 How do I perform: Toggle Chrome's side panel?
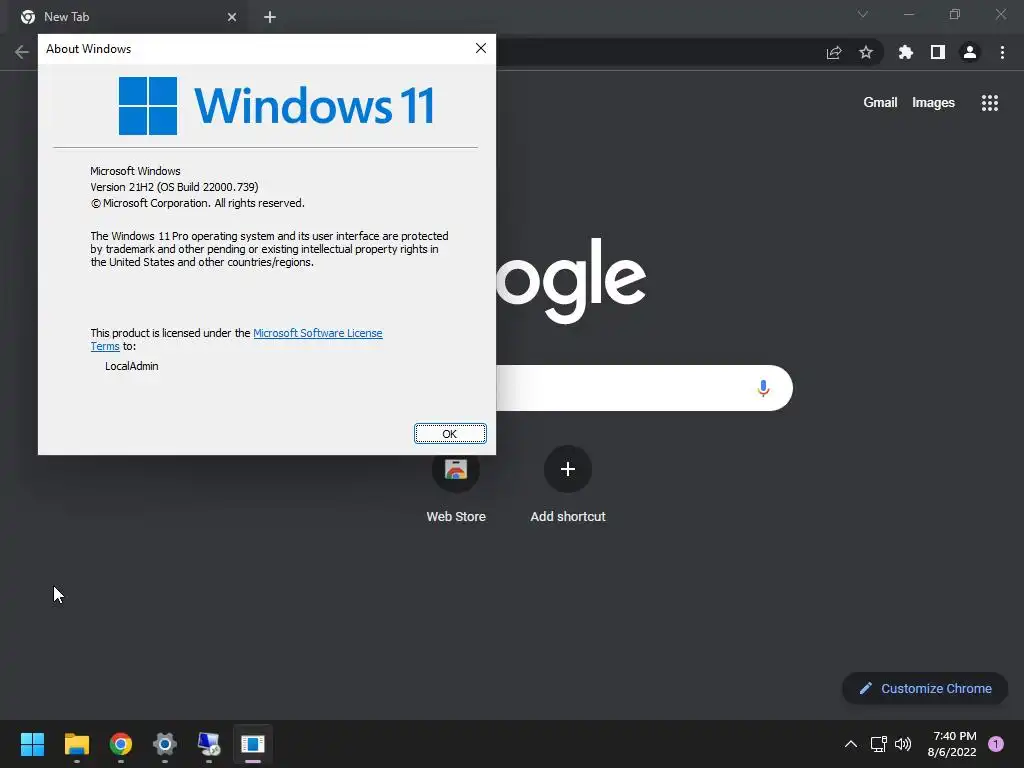(938, 52)
